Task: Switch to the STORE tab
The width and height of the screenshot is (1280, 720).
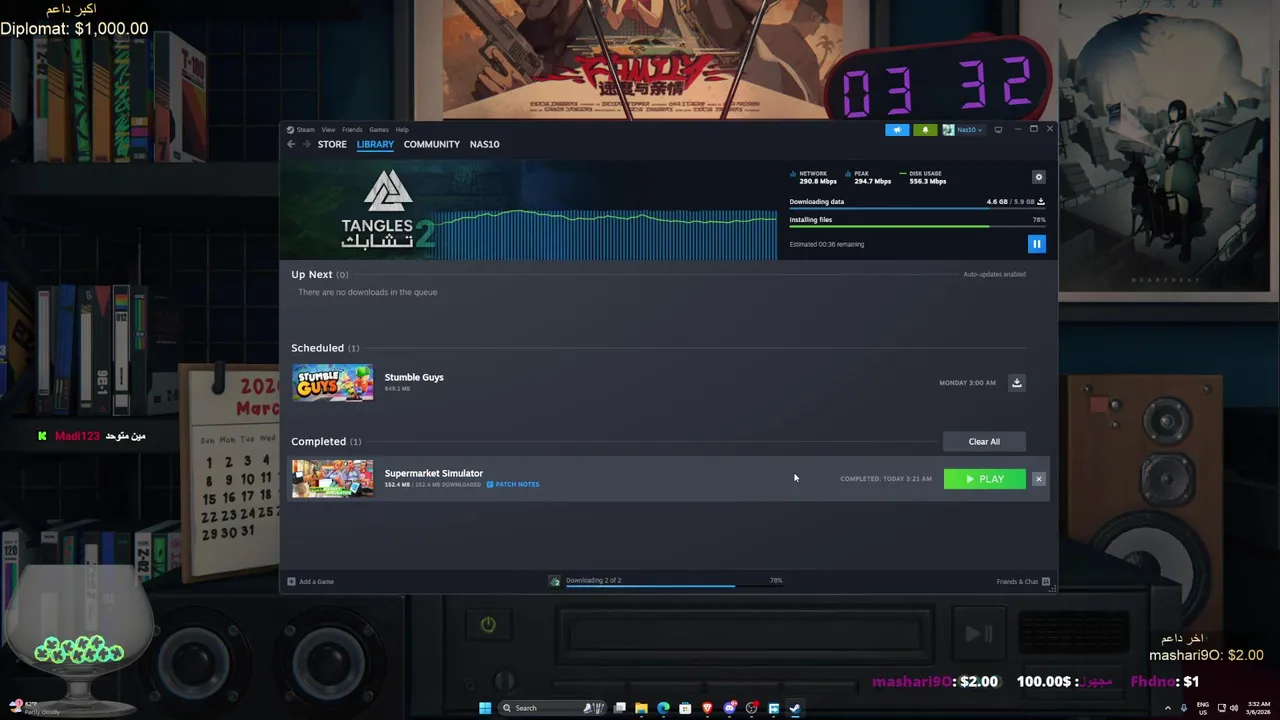Action: pos(332,144)
